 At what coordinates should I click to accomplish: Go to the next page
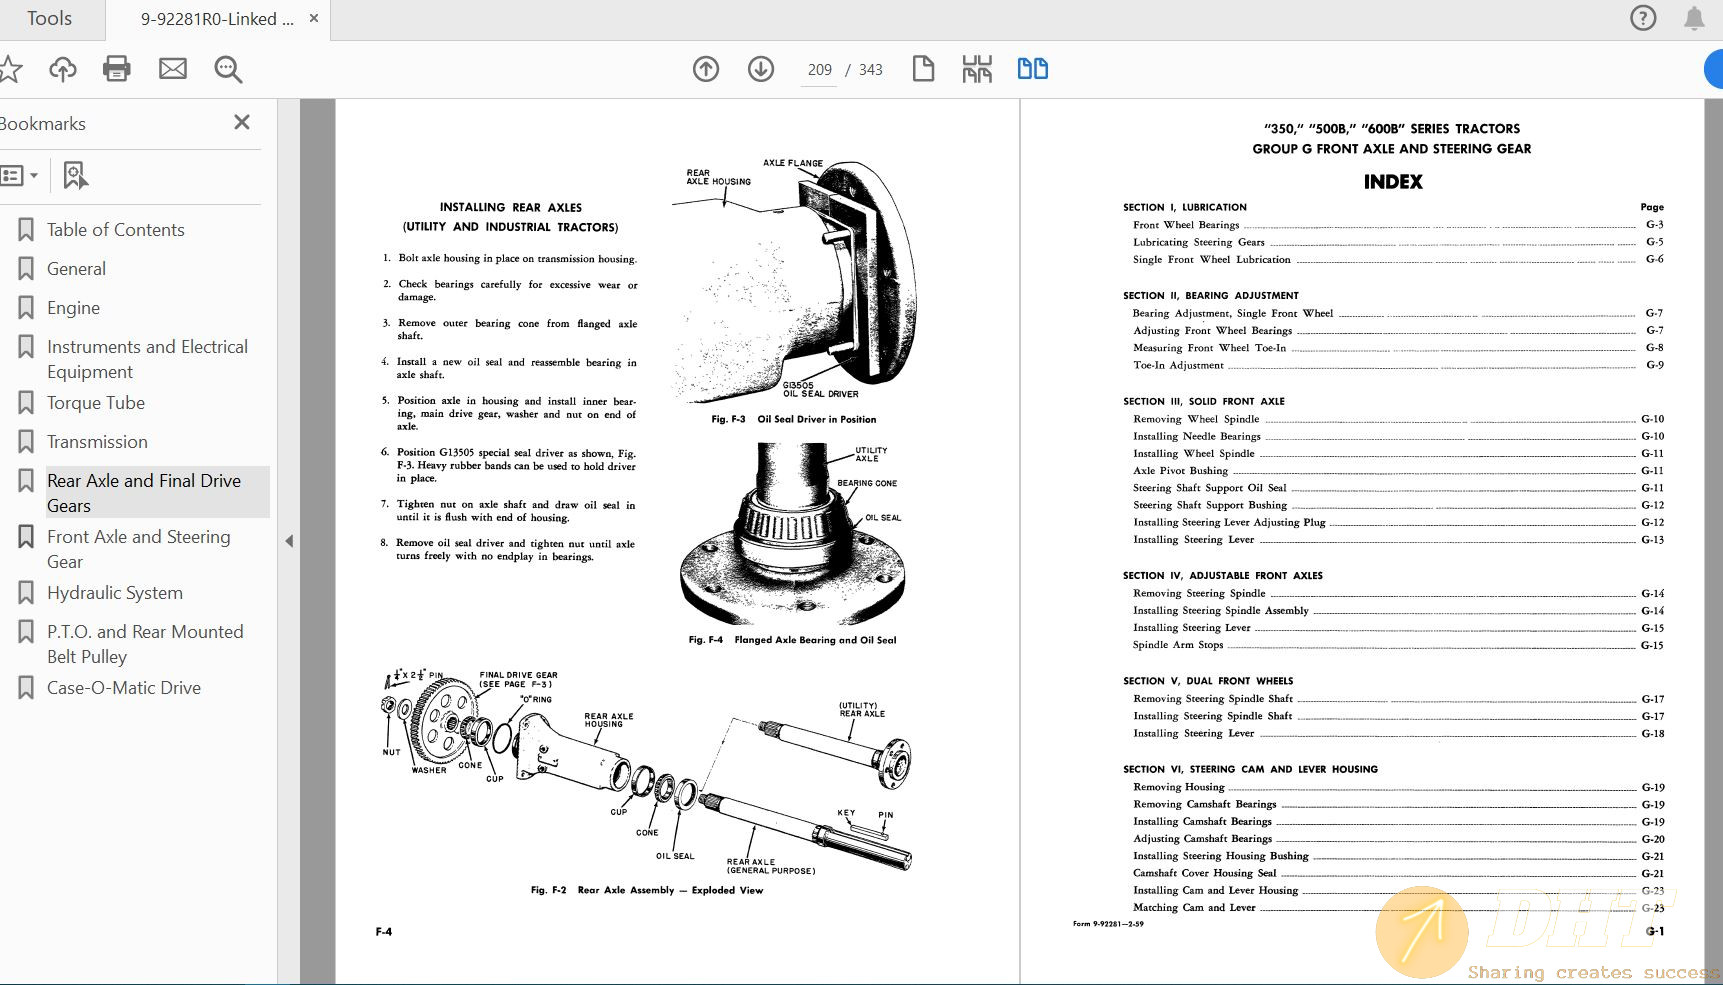pos(760,69)
